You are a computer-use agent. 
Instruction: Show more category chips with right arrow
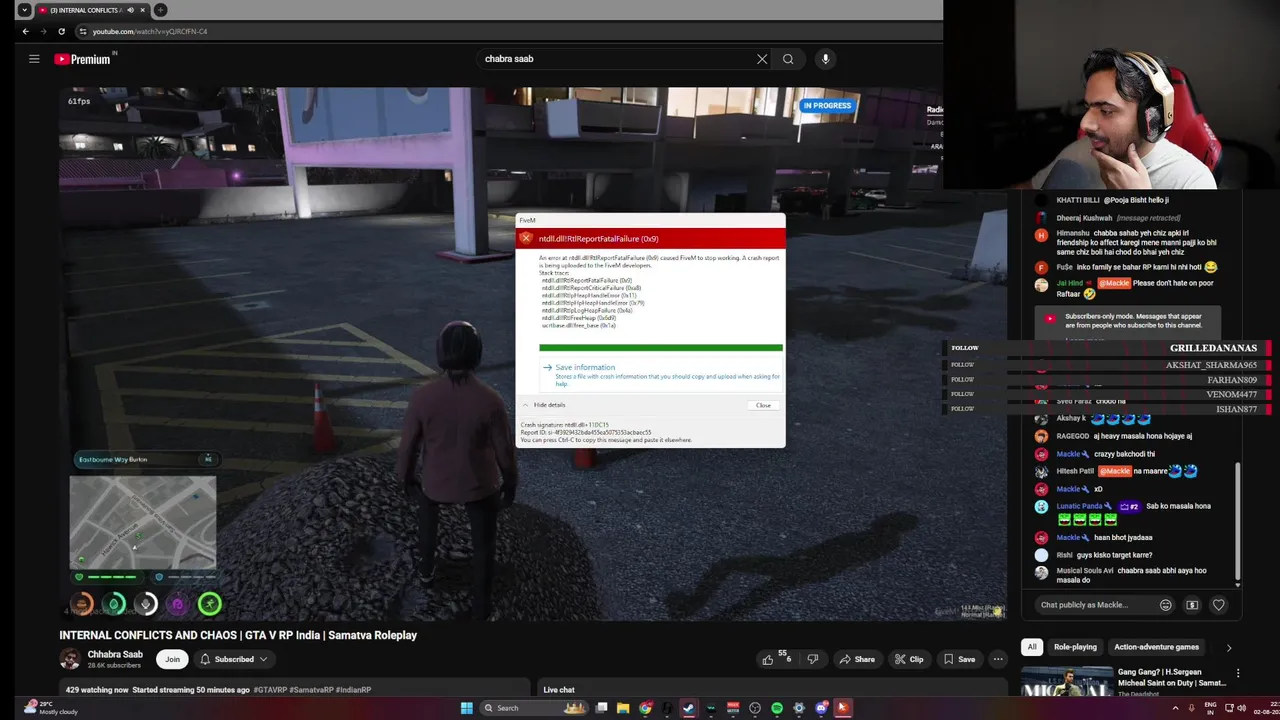tap(1229, 647)
